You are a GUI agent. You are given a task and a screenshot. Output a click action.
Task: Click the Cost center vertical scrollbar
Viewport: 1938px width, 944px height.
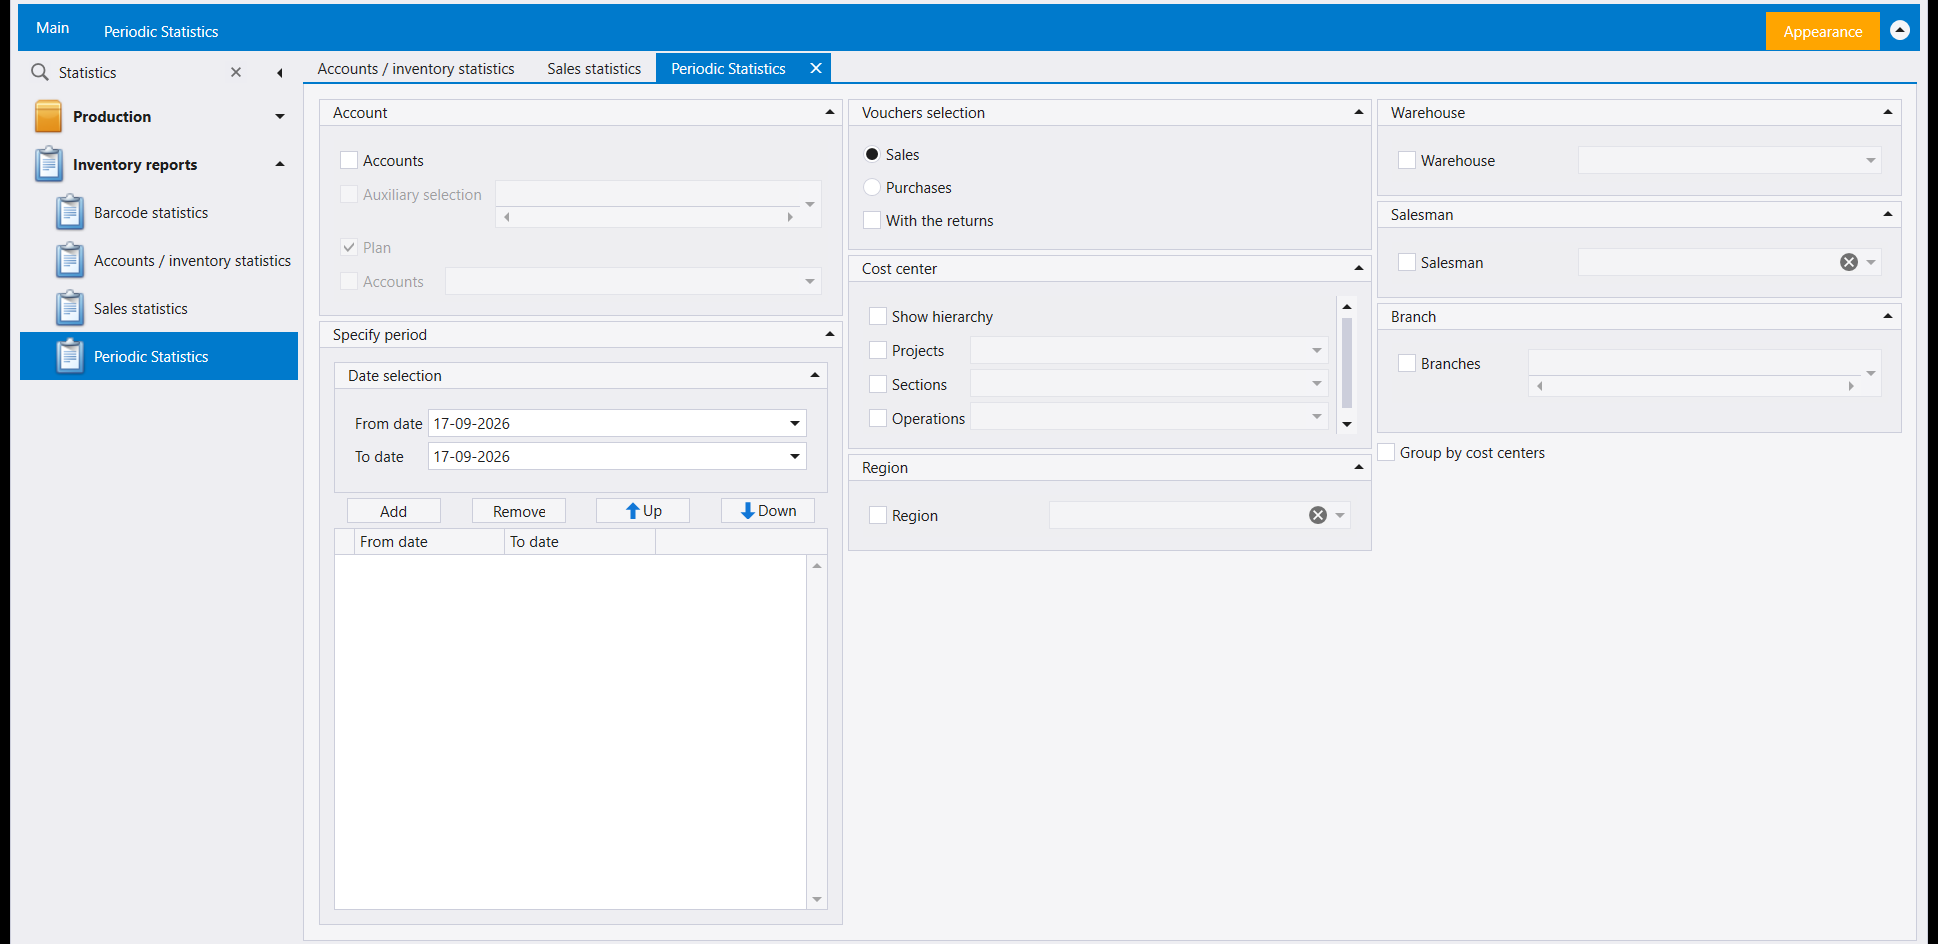click(1347, 362)
